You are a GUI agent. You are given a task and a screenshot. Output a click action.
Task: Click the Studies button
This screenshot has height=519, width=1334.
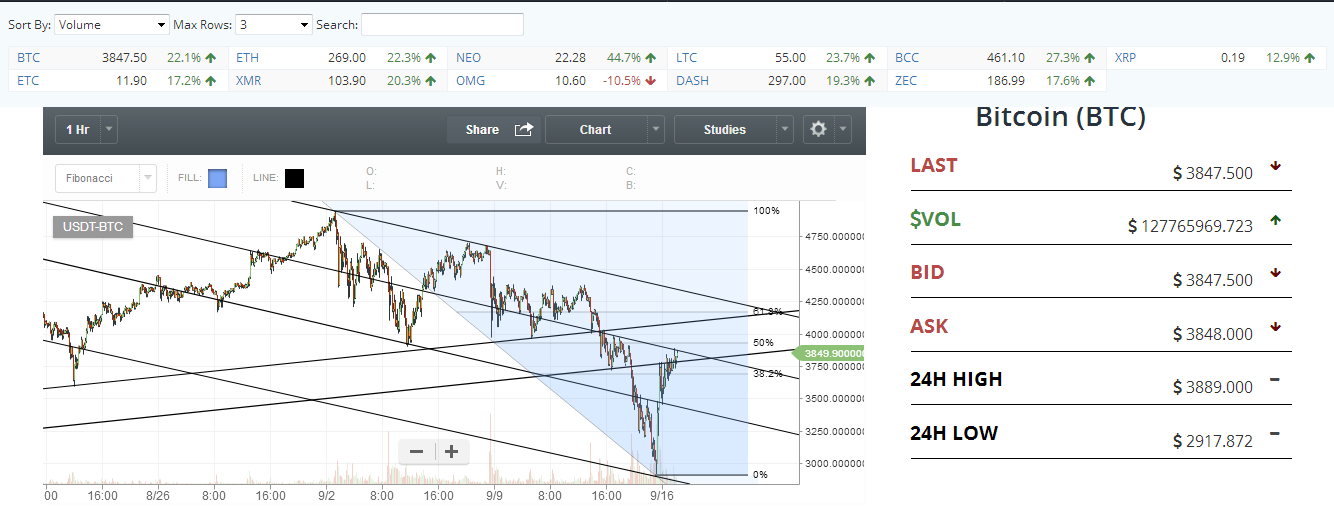click(x=725, y=129)
